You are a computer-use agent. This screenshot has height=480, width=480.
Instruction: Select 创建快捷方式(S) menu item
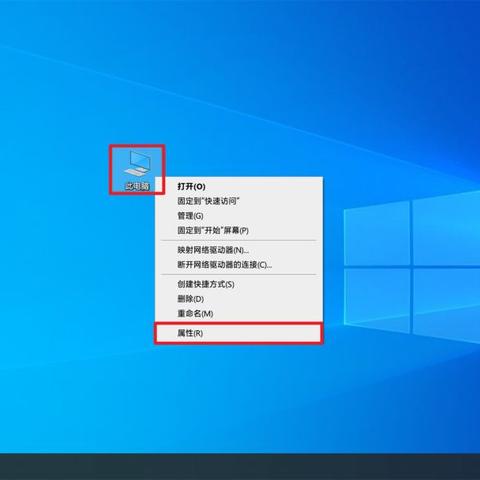click(x=239, y=284)
